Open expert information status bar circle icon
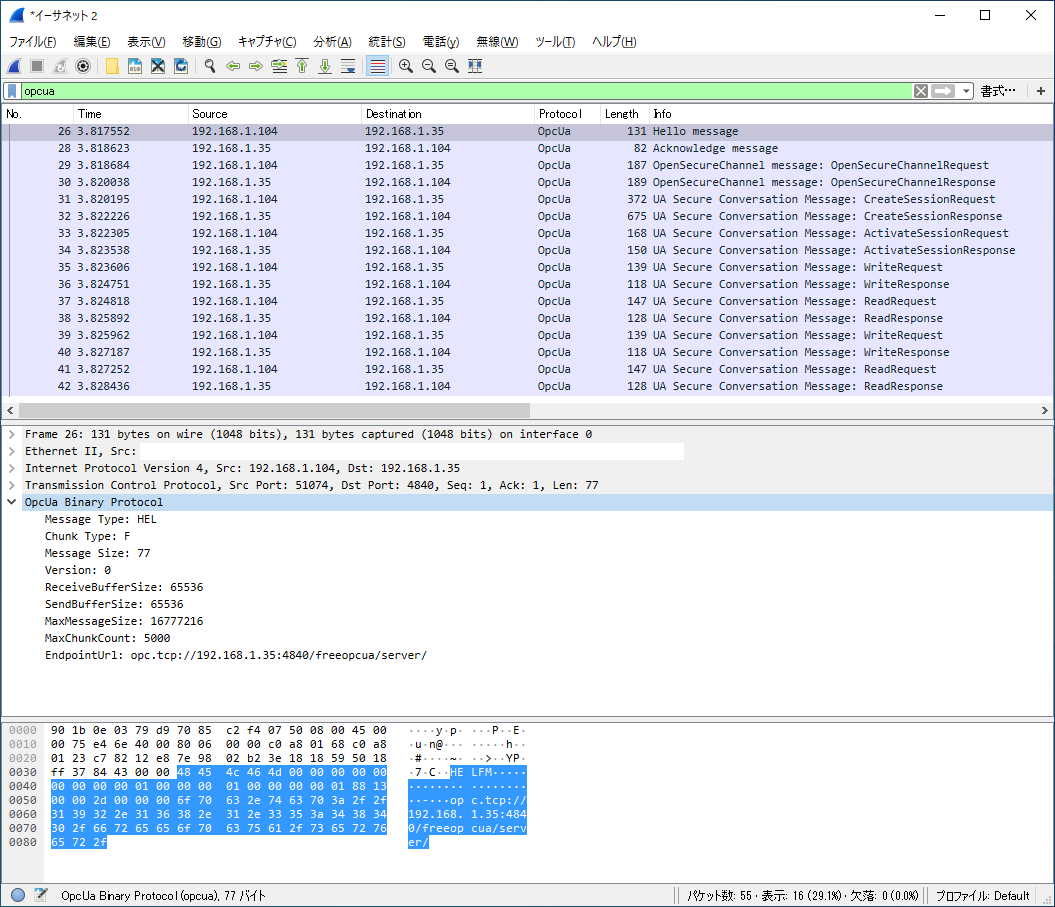The image size is (1055, 907). pyautogui.click(x=18, y=895)
